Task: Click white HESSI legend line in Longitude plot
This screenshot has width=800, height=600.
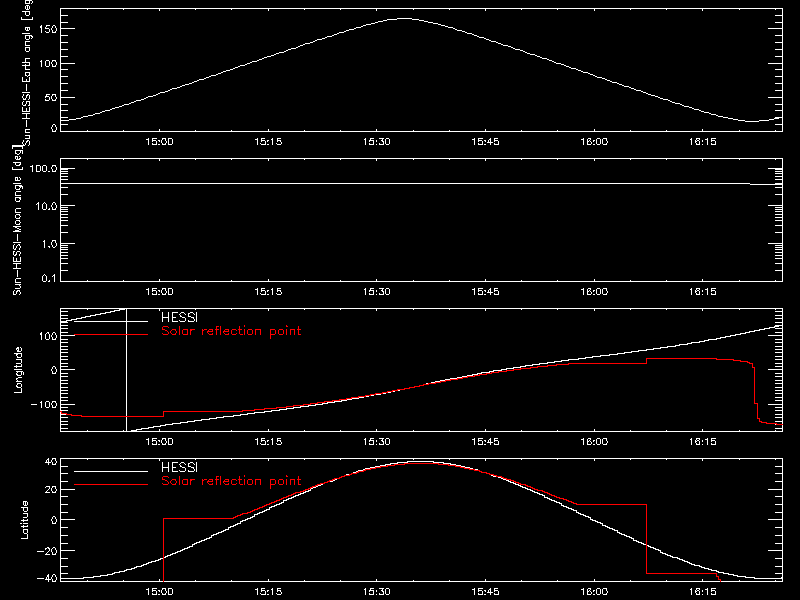Action: 111,321
